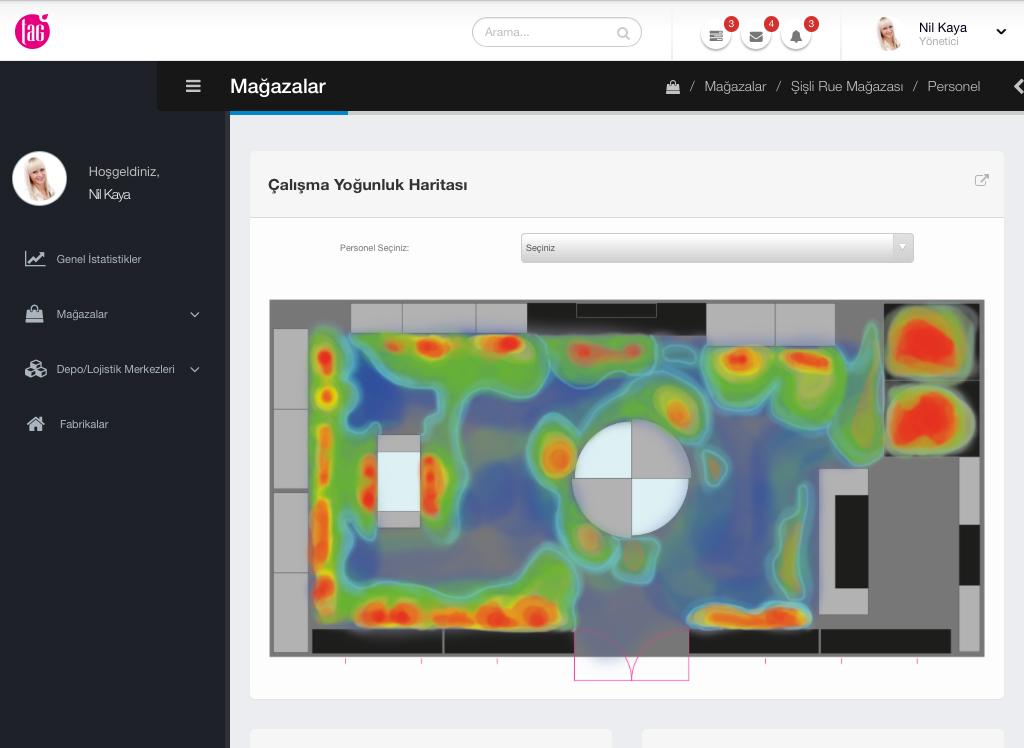The height and width of the screenshot is (748, 1024).
Task: Click the sidebar profile photo of Nil Kaya
Action: (x=39, y=179)
